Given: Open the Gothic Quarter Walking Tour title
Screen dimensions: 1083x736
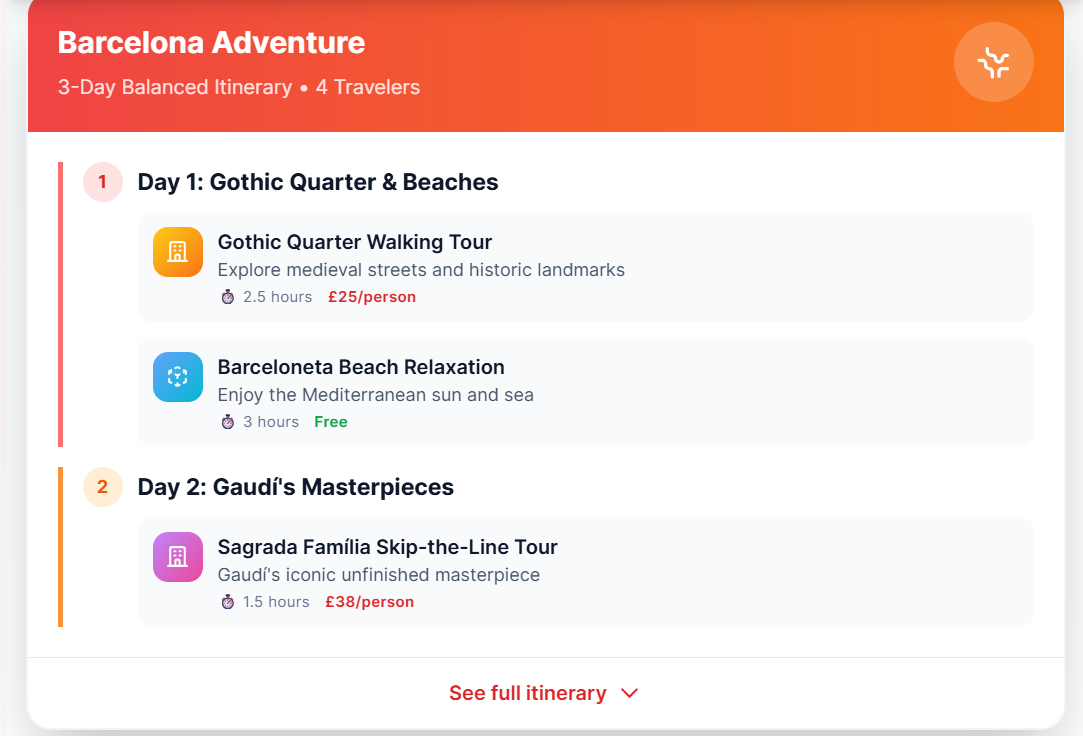Looking at the screenshot, I should (x=354, y=242).
